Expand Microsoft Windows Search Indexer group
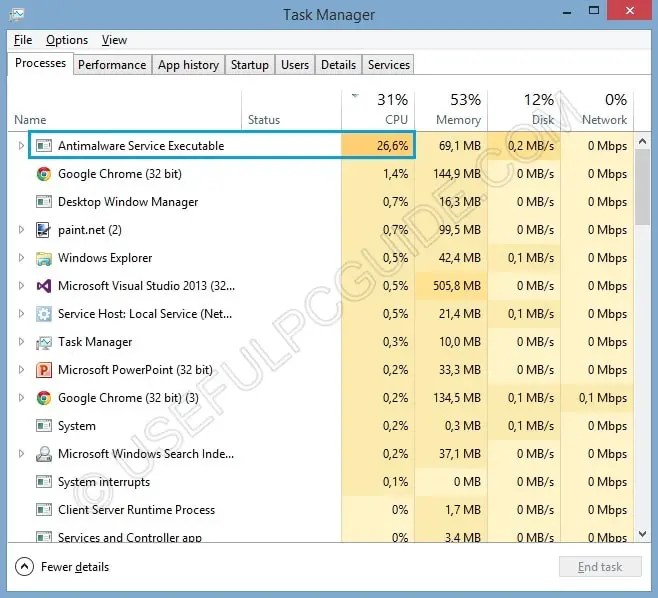The image size is (658, 598). [x=21, y=454]
